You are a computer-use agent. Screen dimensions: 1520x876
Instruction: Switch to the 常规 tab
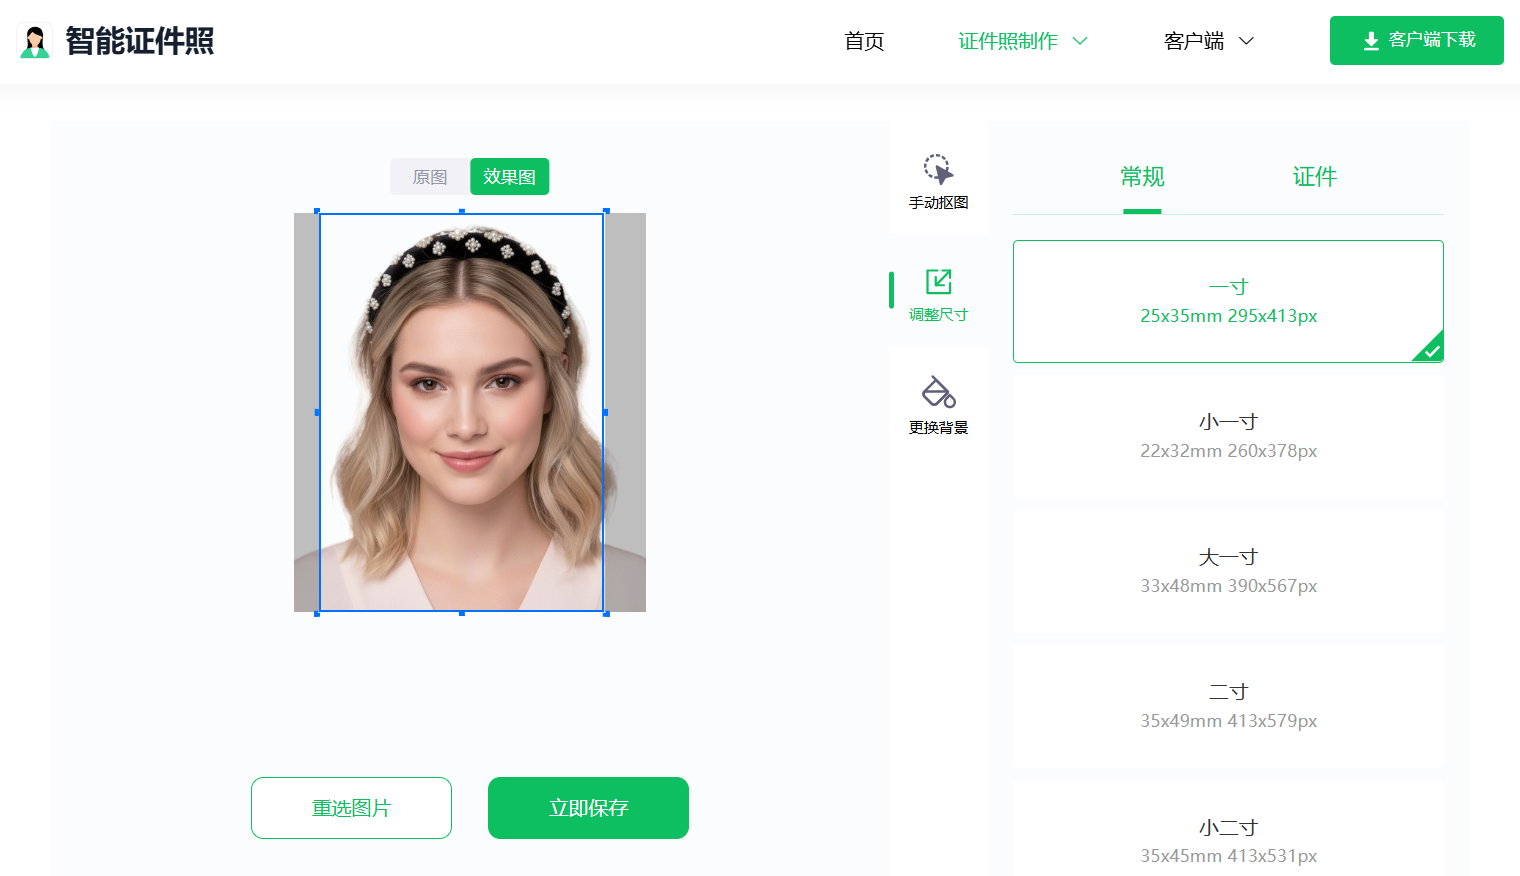pyautogui.click(x=1142, y=177)
